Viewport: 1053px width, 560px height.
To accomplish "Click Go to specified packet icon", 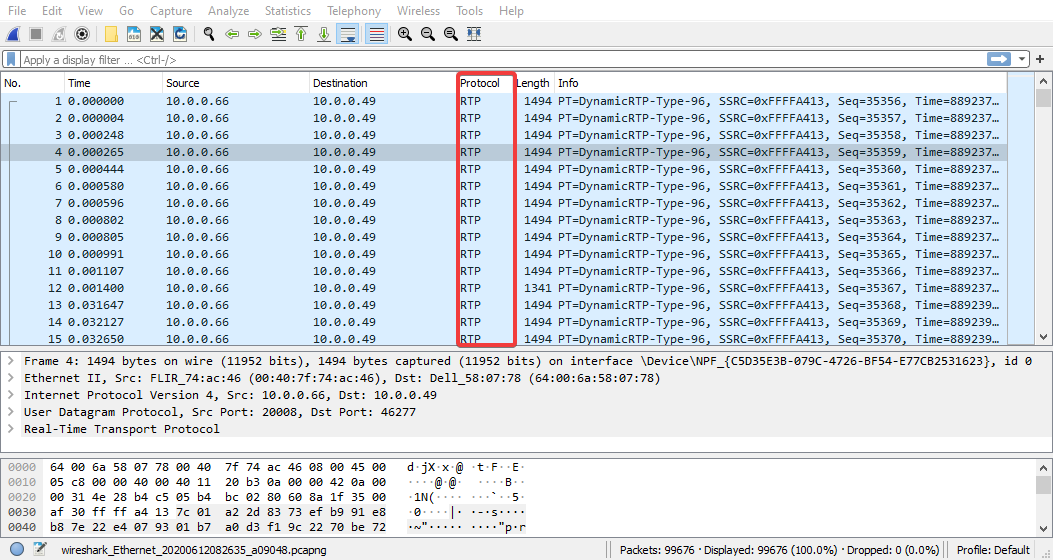I will (277, 34).
